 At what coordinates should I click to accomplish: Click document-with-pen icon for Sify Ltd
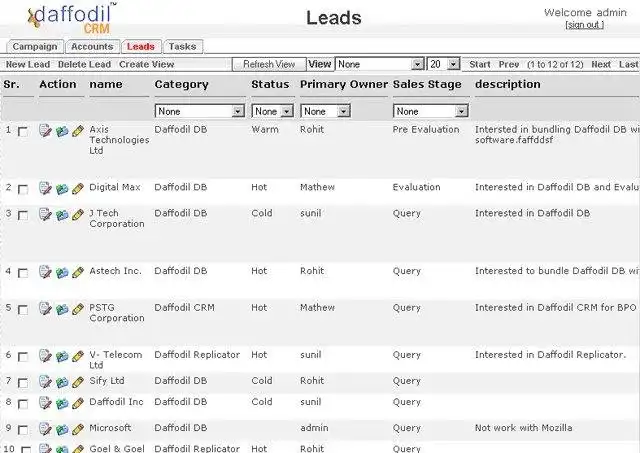click(x=45, y=382)
